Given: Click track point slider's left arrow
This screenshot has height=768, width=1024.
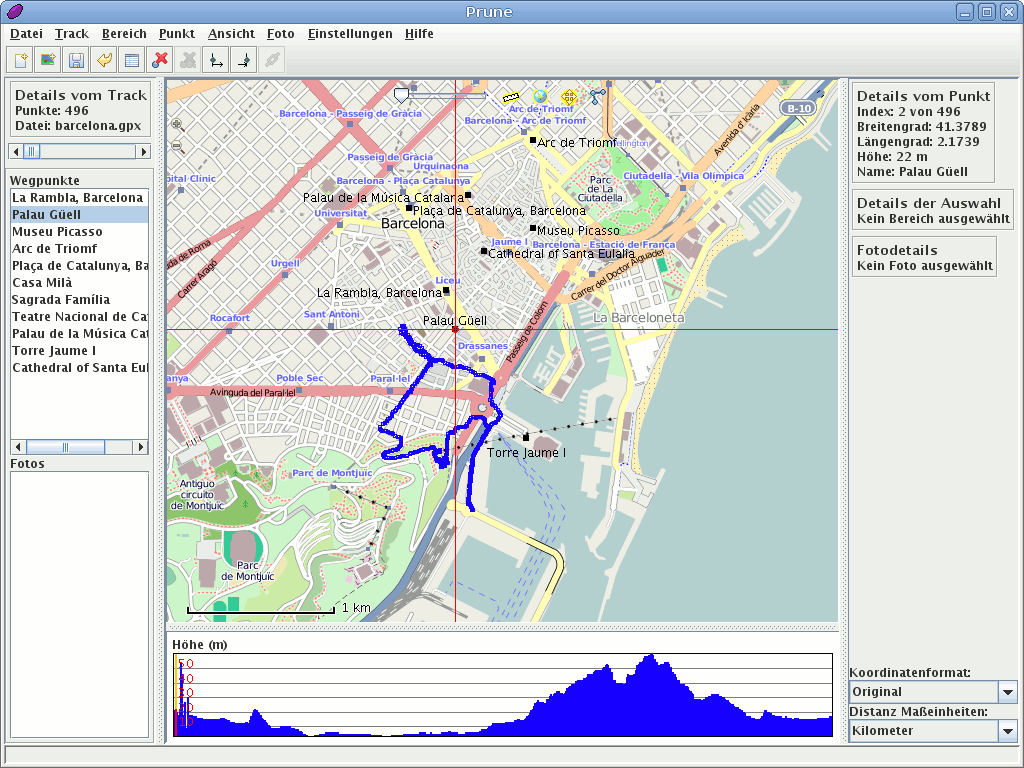Looking at the screenshot, I should 16,152.
